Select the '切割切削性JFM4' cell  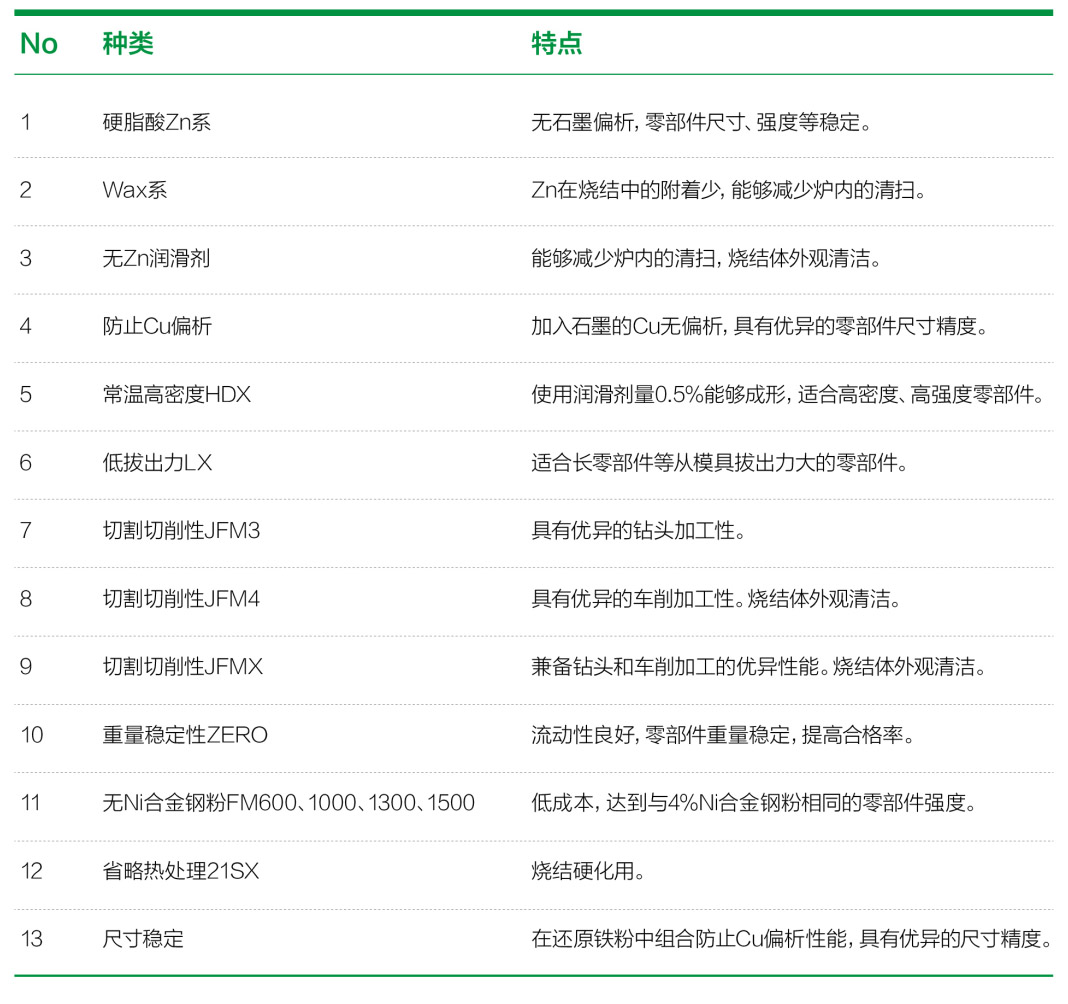point(181,599)
